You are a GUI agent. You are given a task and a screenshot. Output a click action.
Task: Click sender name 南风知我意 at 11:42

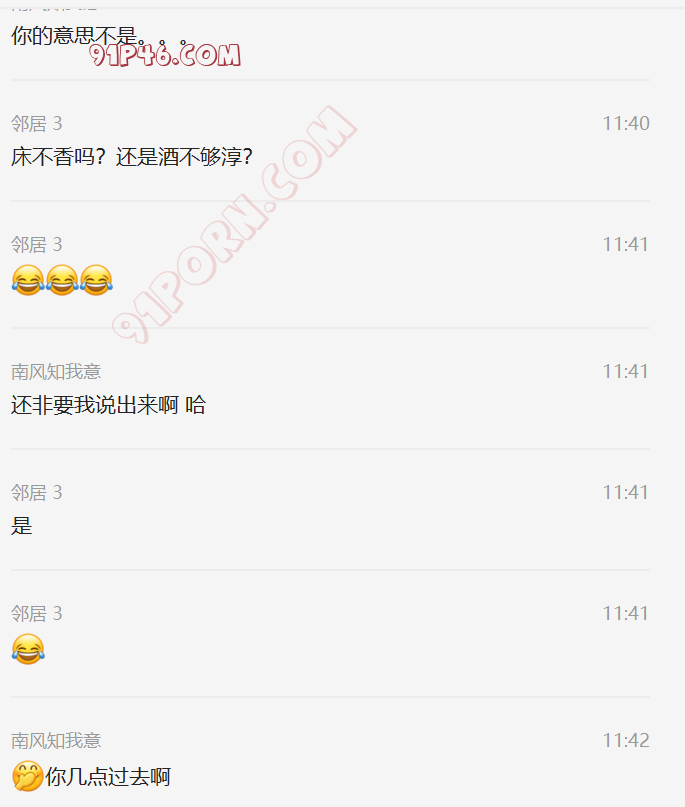(x=56, y=741)
